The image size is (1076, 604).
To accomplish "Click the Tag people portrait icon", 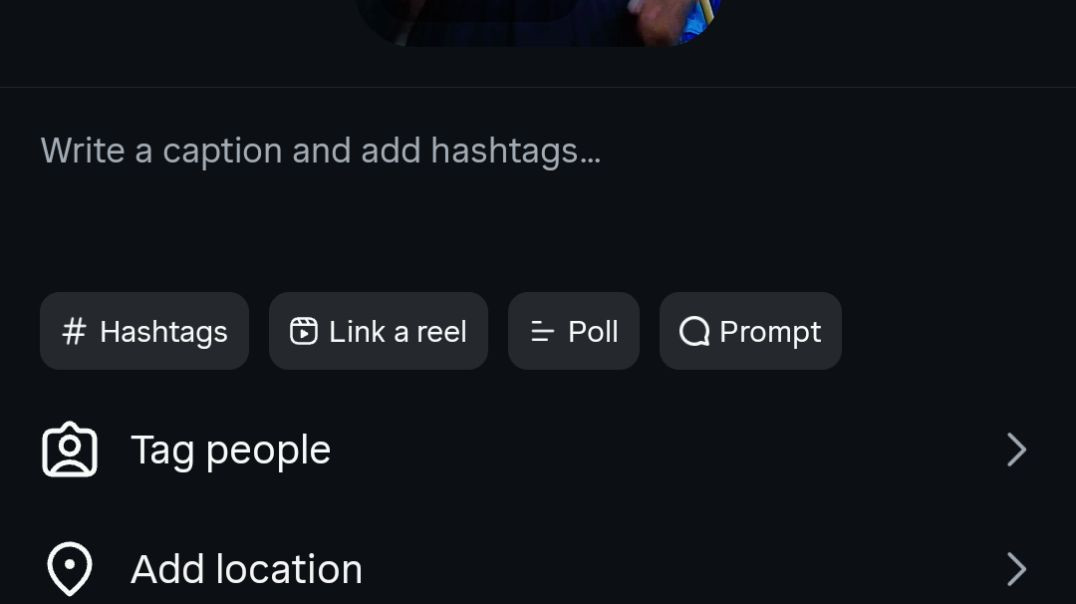I will (70, 450).
